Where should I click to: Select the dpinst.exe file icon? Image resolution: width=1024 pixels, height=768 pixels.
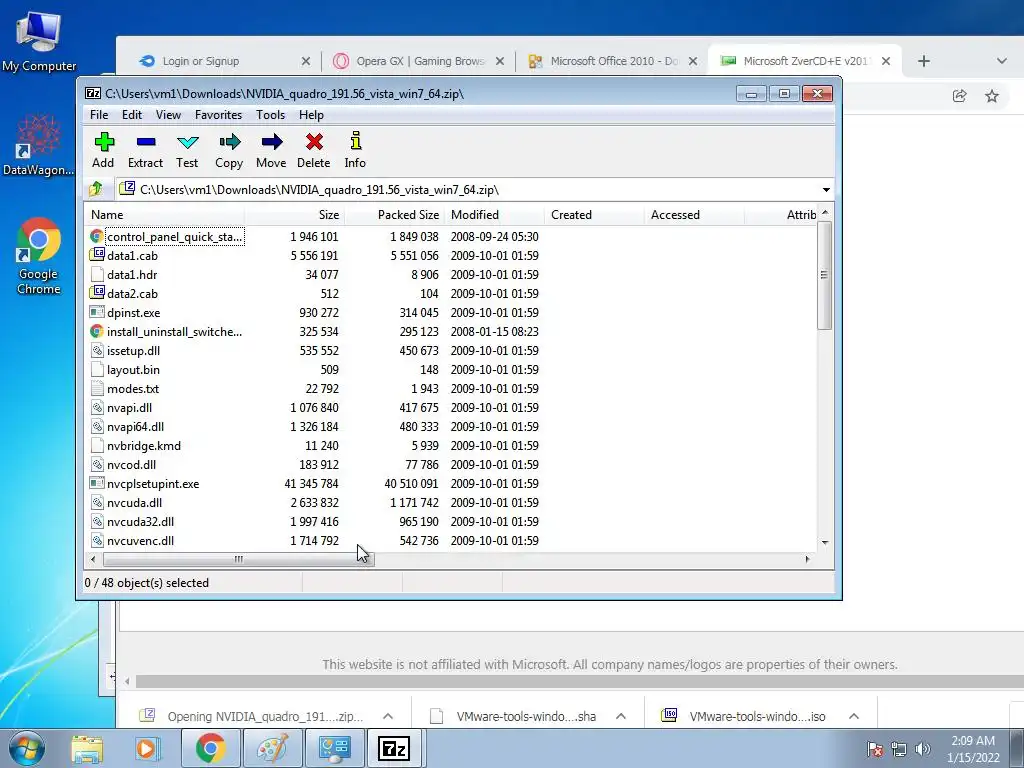pyautogui.click(x=97, y=312)
